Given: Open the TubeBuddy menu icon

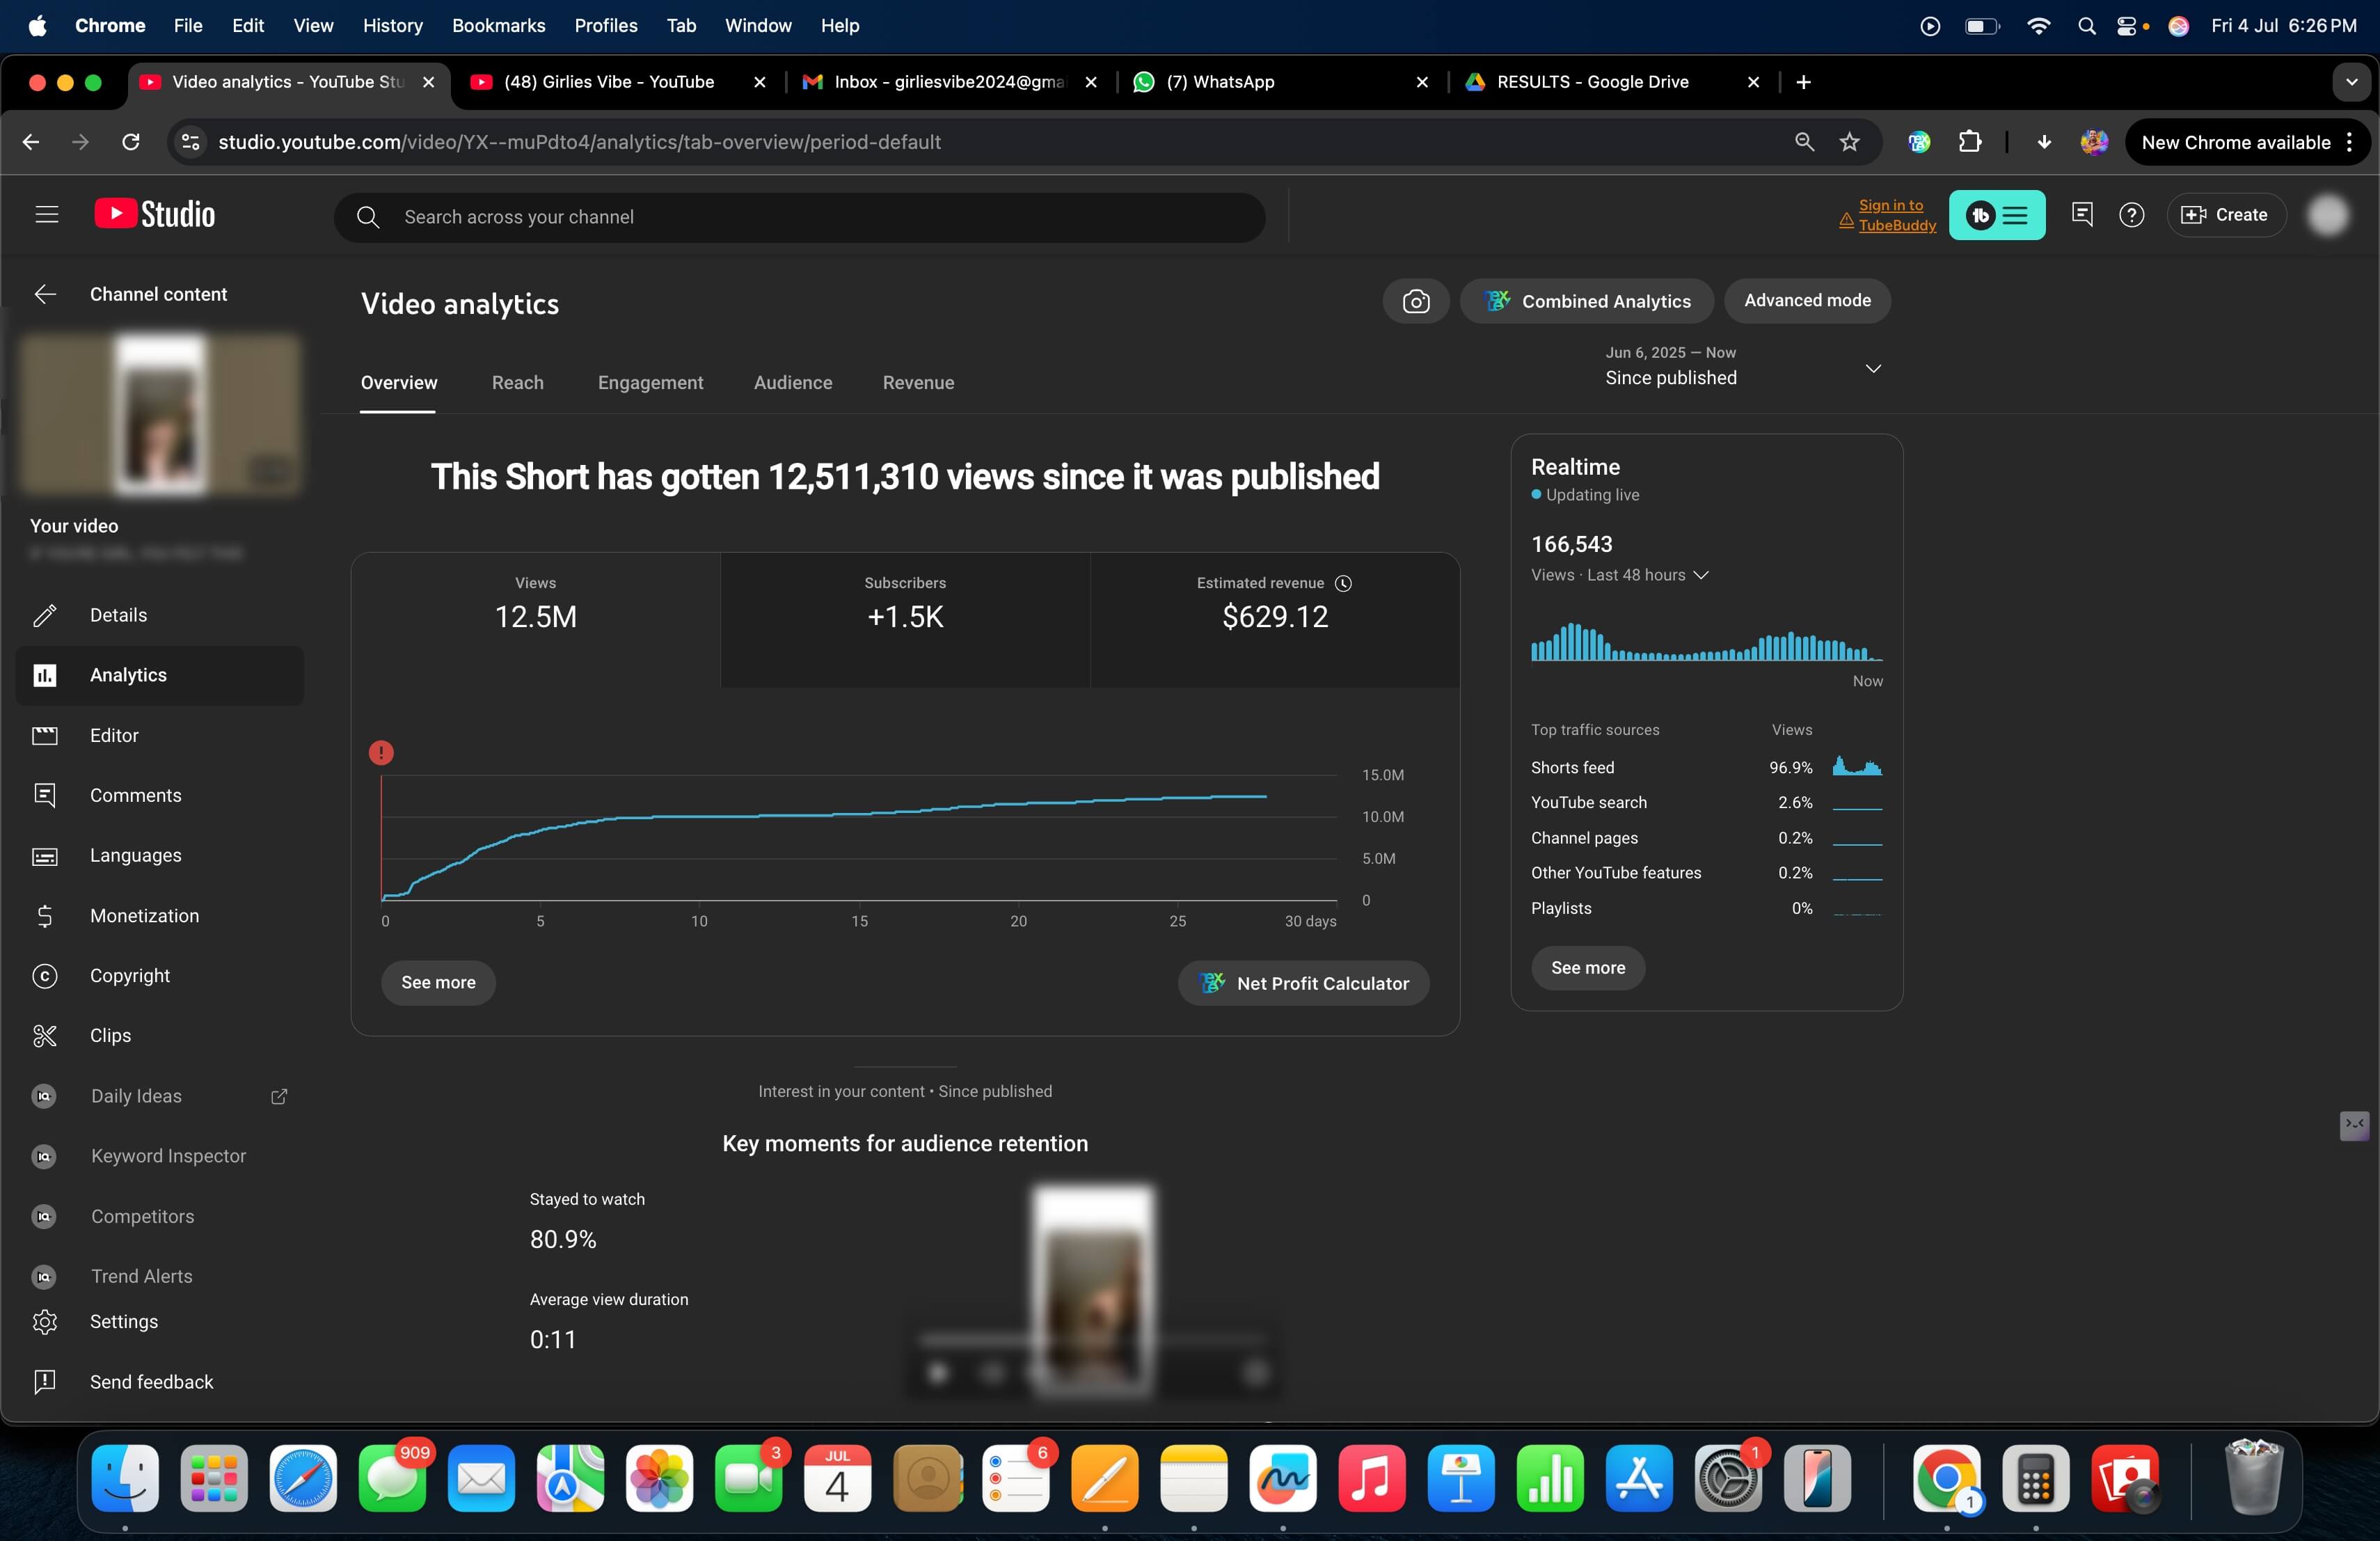Looking at the screenshot, I should [x=1996, y=215].
